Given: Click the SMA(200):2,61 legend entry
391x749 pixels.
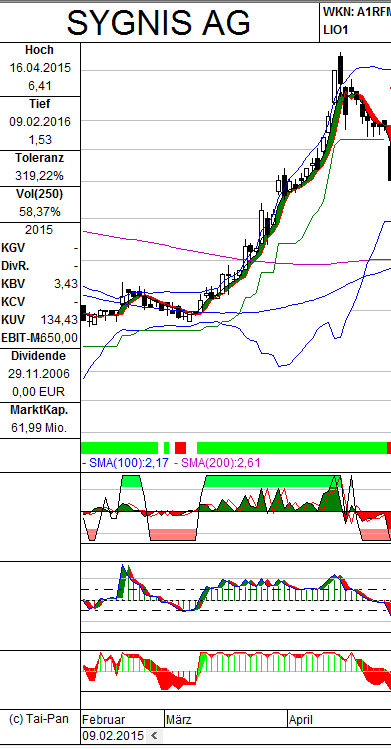Looking at the screenshot, I should pyautogui.click(x=217, y=462).
